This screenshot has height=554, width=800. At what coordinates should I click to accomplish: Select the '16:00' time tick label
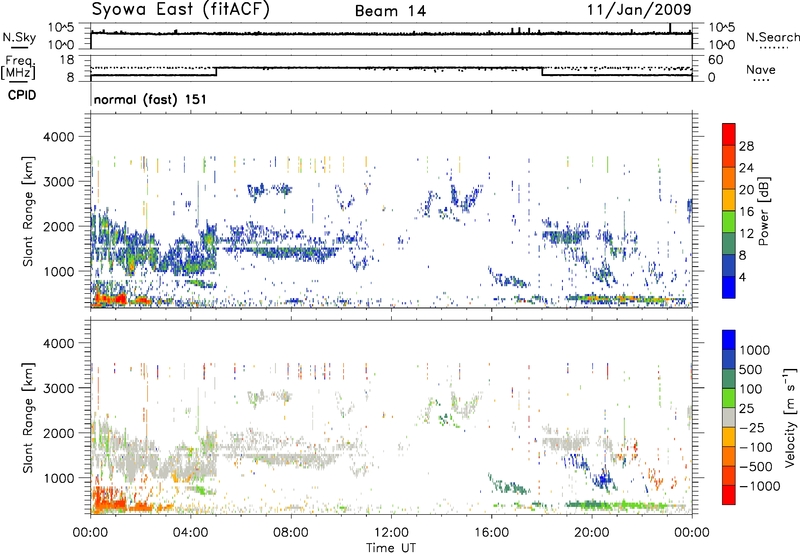coord(491,533)
